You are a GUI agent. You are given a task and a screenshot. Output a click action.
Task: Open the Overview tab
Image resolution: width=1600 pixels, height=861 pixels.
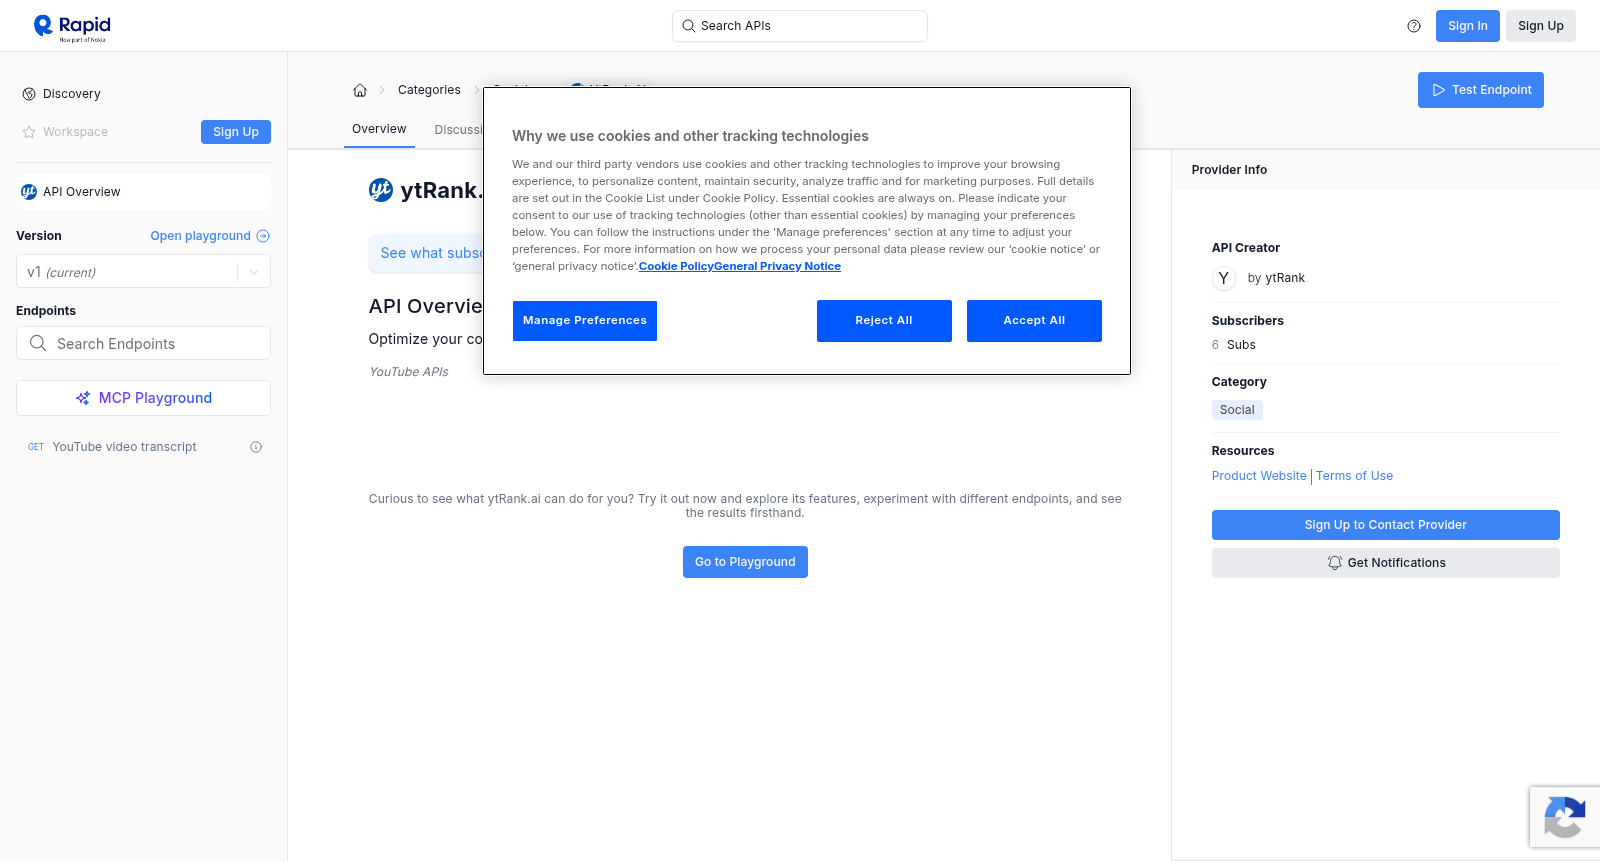tap(379, 129)
